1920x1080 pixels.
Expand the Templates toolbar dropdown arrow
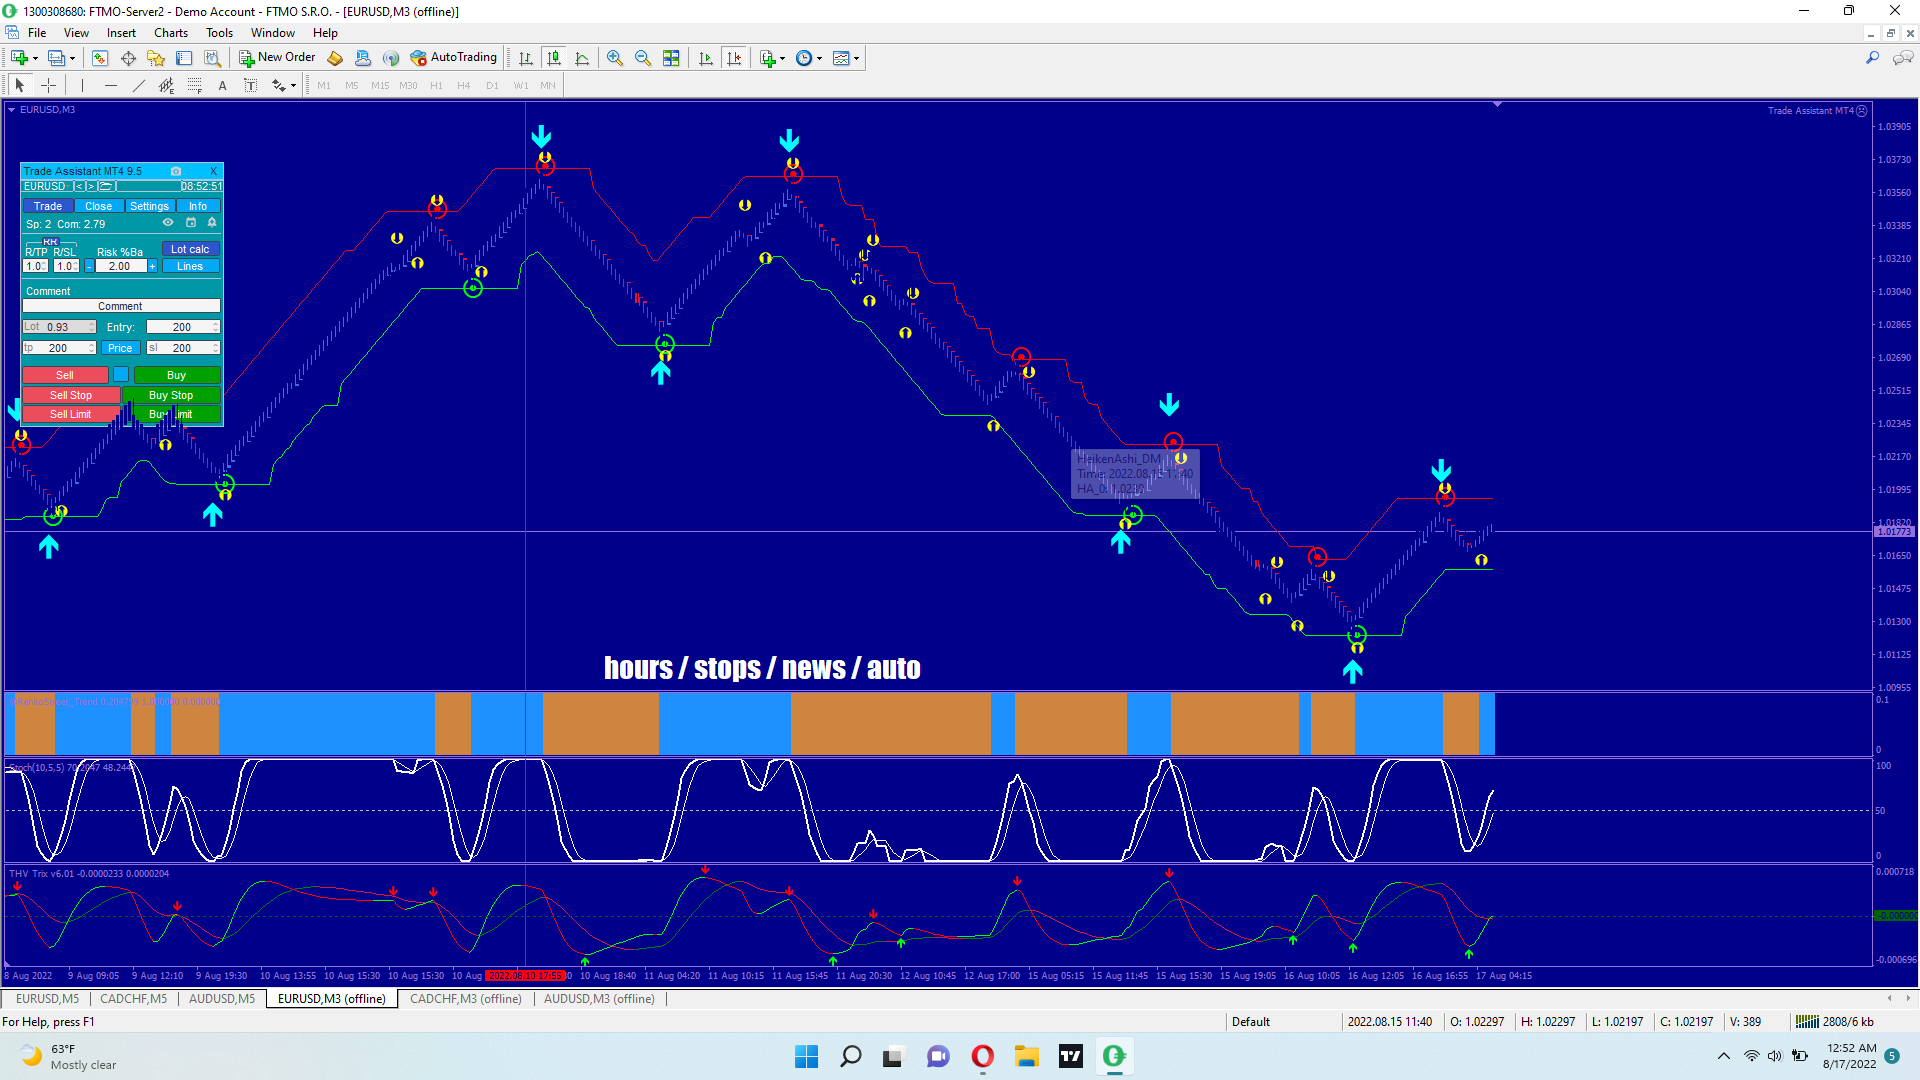tap(857, 58)
